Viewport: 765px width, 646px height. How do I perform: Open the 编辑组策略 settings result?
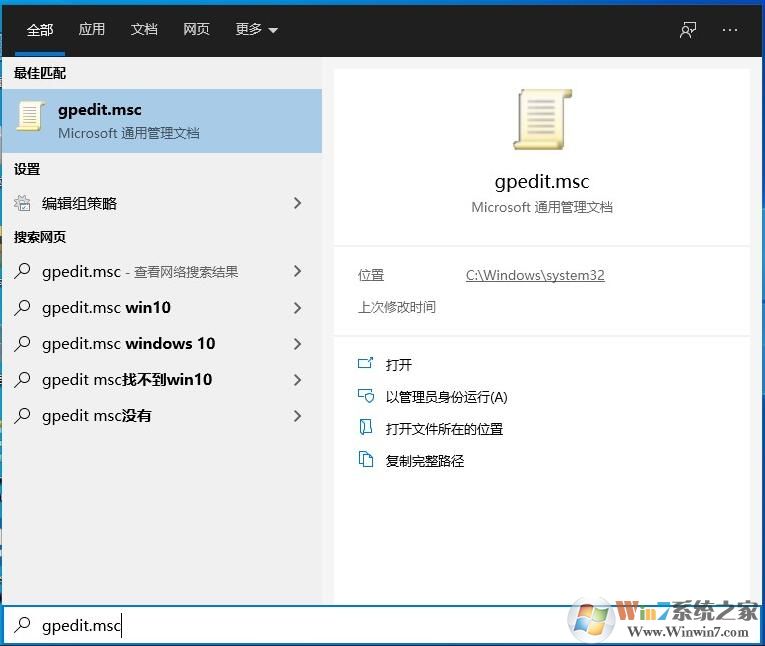click(x=162, y=203)
